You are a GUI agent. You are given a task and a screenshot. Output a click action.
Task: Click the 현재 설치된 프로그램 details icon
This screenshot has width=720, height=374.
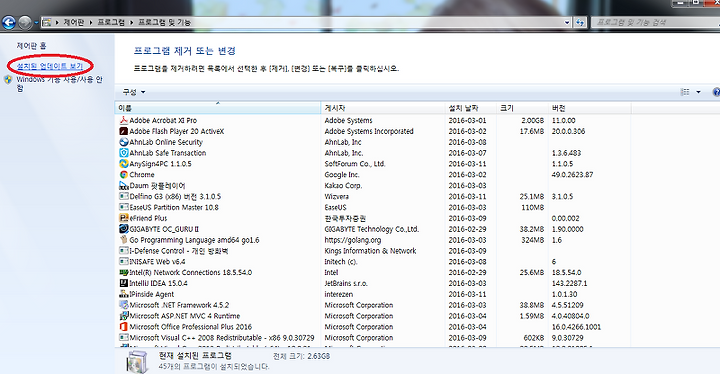click(x=137, y=362)
